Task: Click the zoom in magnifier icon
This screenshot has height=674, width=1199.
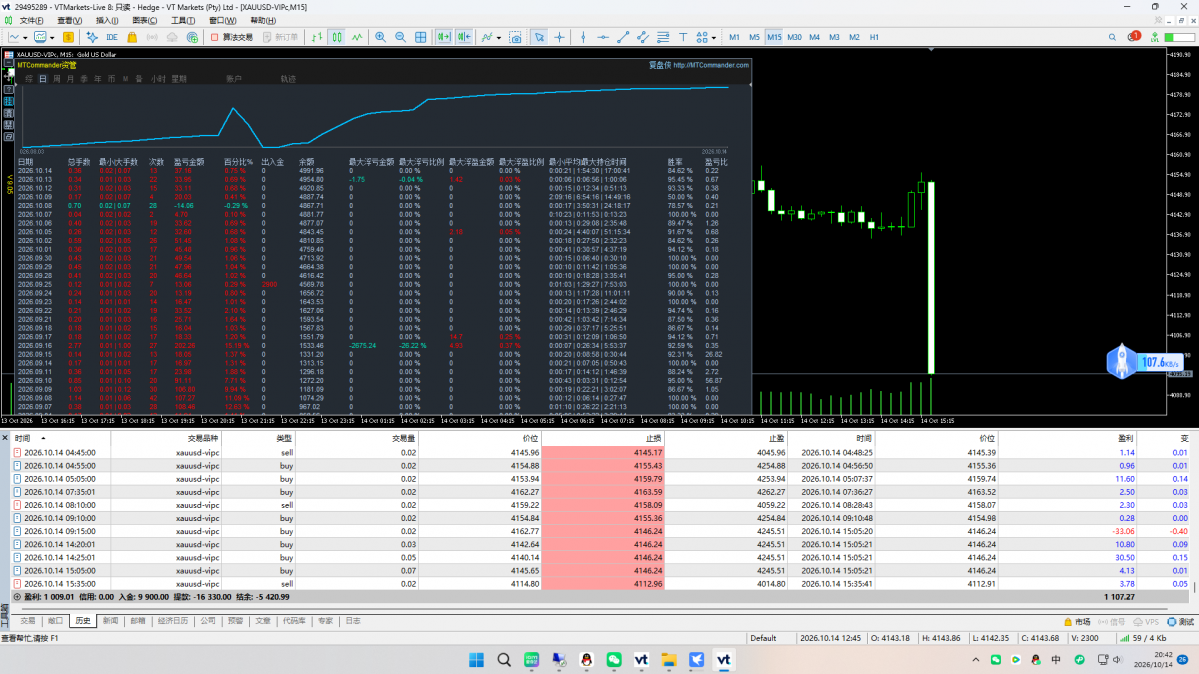Action: (x=380, y=37)
